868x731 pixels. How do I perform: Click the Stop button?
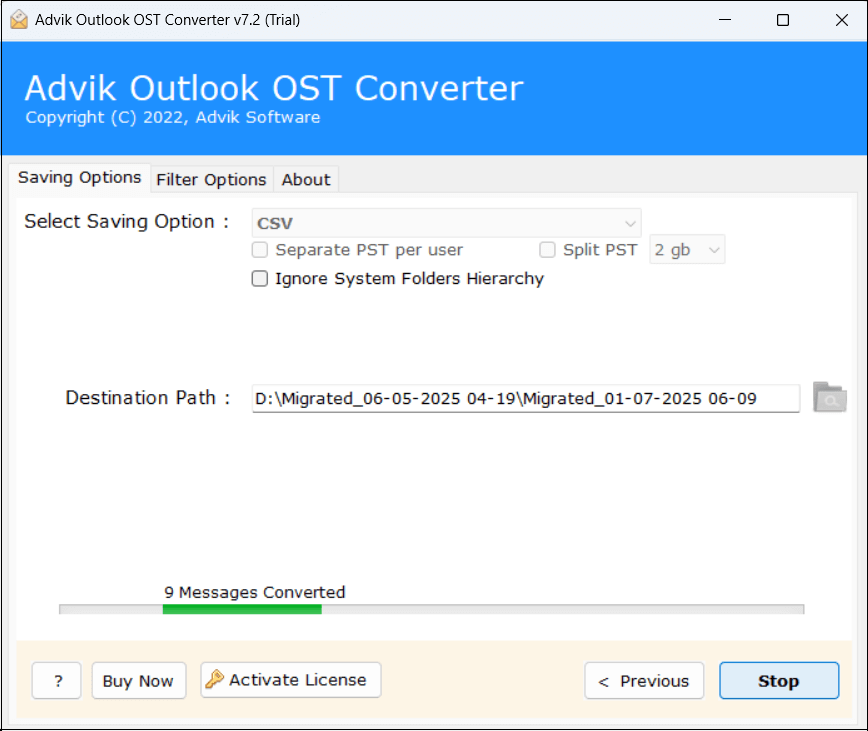779,681
